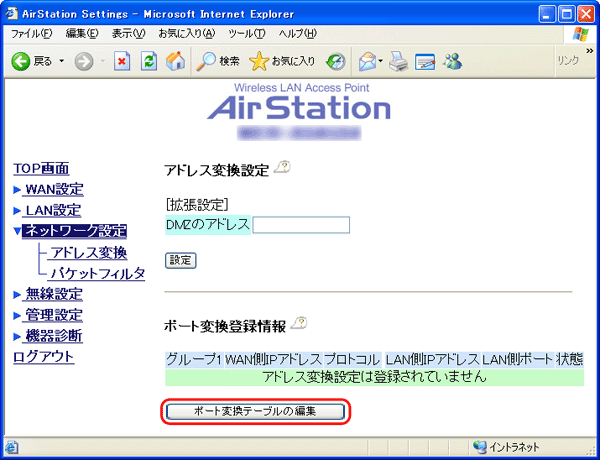This screenshot has width=600, height=460.
Task: Open the Mail envelope icon
Action: point(367,62)
